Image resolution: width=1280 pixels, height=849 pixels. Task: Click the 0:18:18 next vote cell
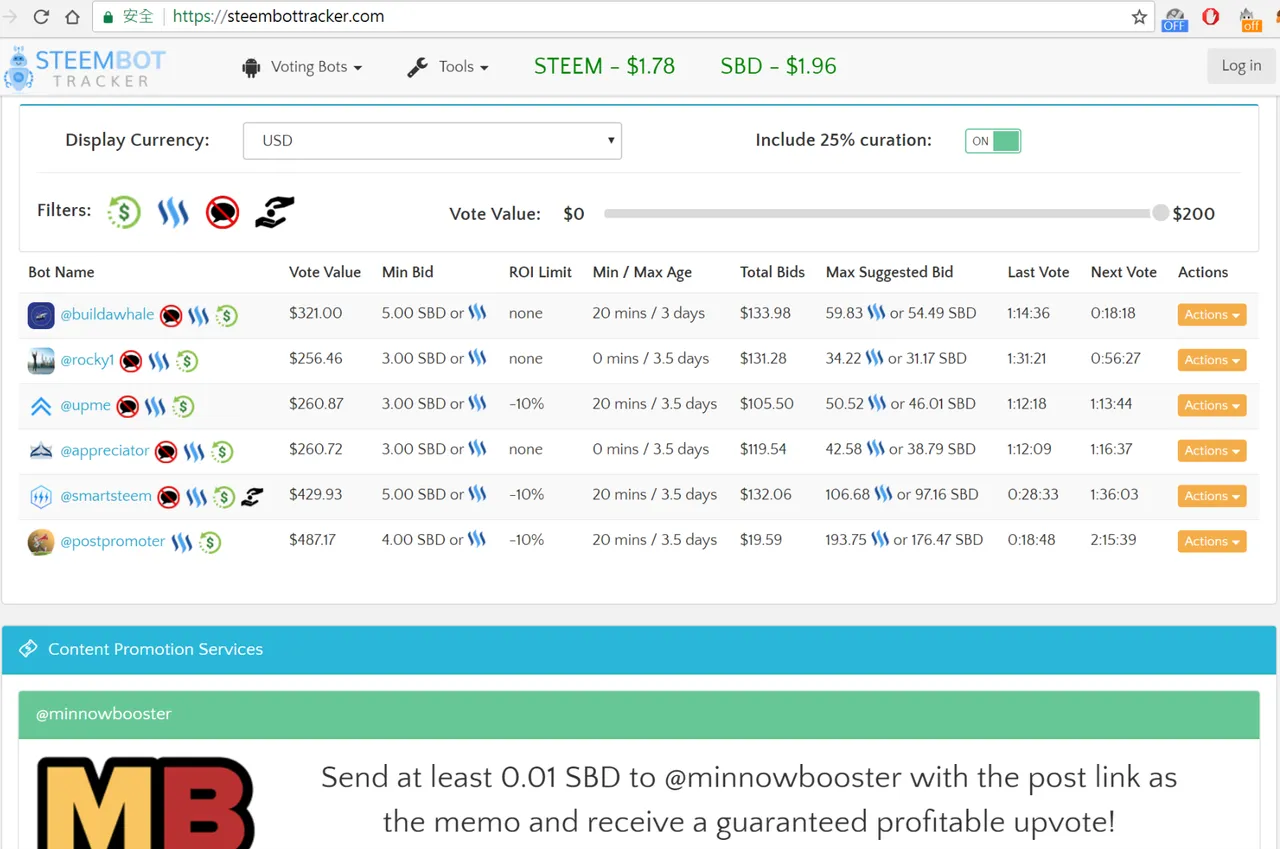click(1113, 313)
